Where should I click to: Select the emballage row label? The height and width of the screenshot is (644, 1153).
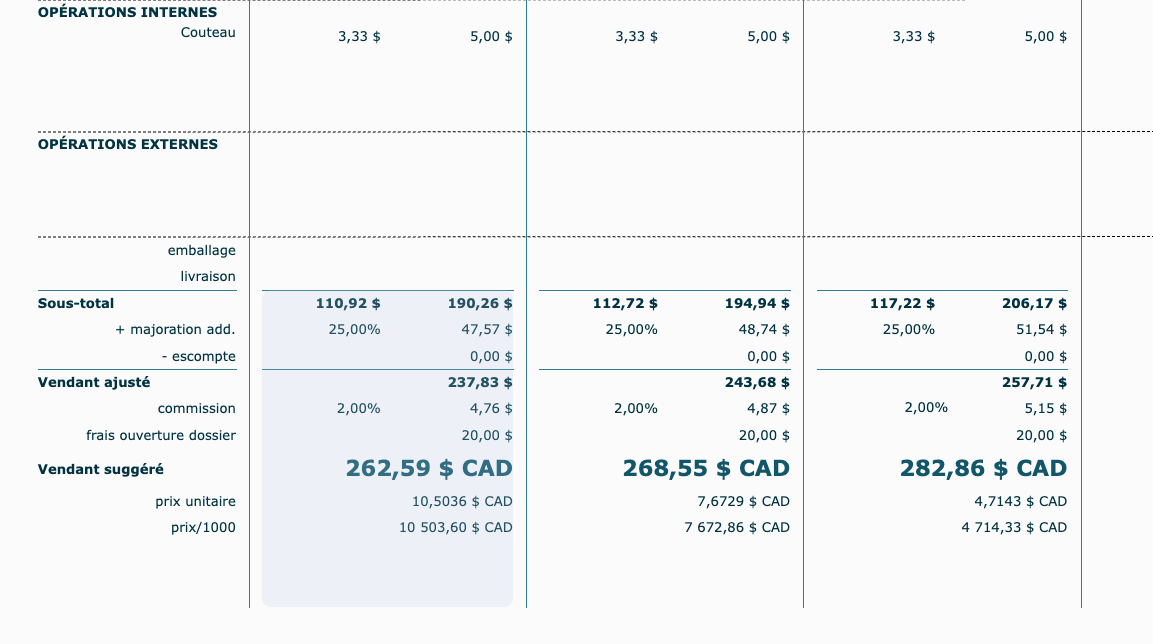201,251
